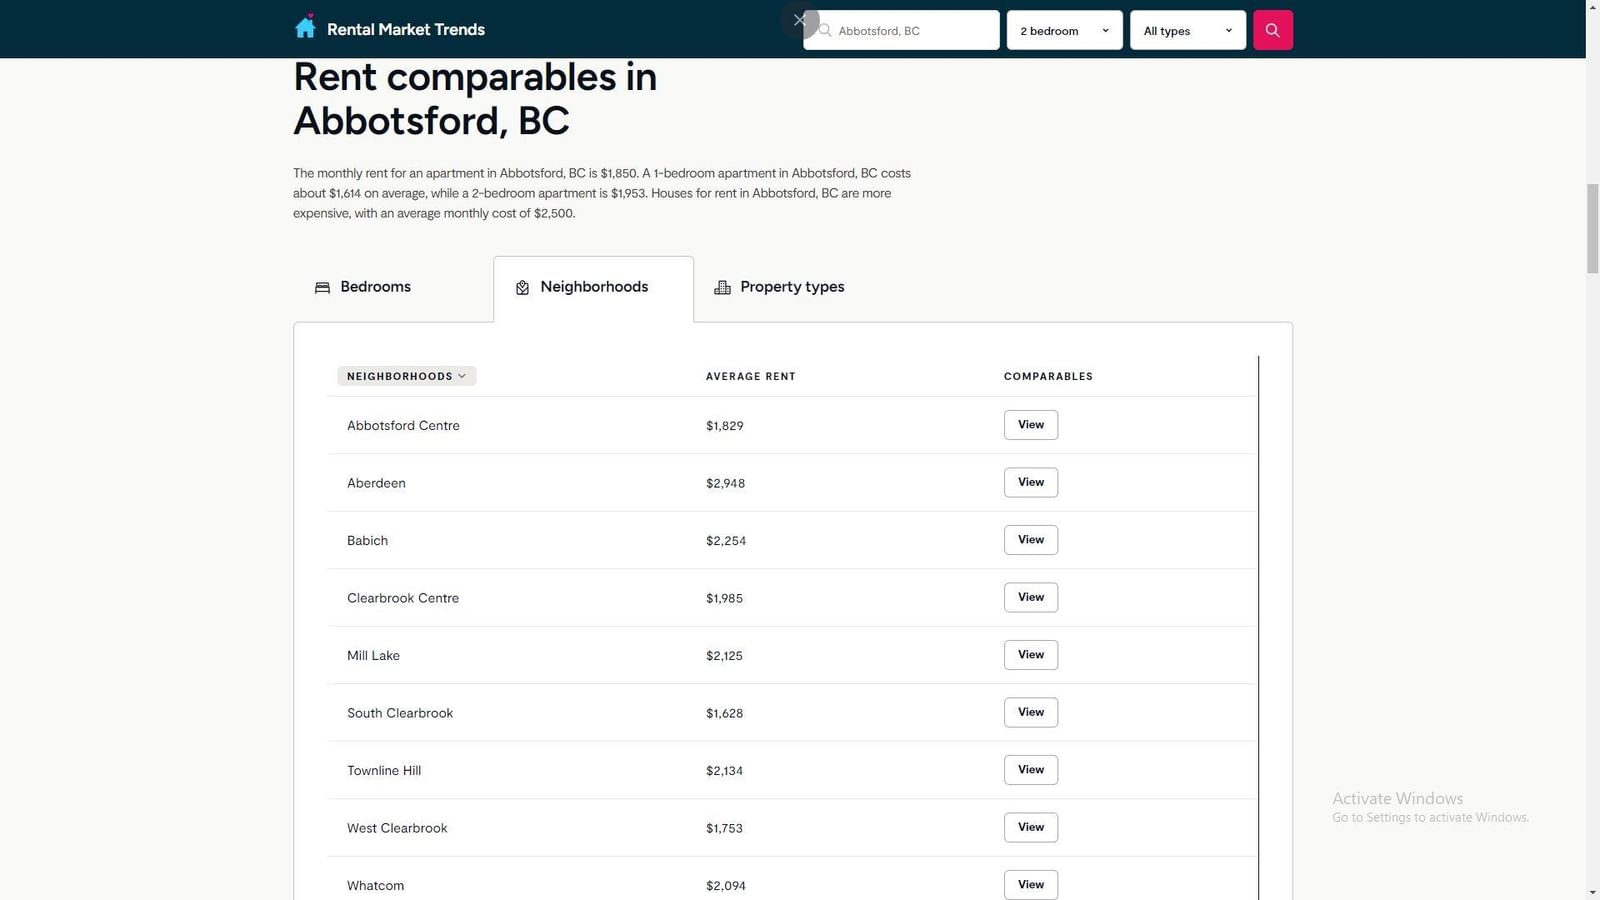This screenshot has height=900, width=1600.
Task: Click the $2,254 rent value
Action: click(726, 541)
